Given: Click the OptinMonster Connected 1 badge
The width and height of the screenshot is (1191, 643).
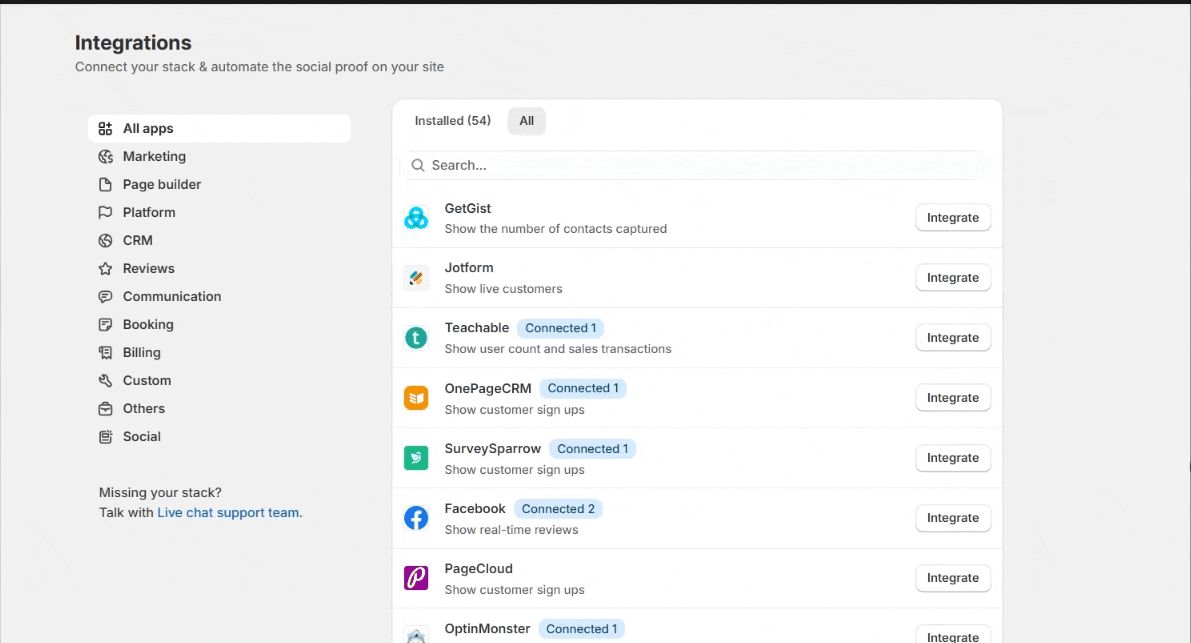Looking at the screenshot, I should point(582,629).
